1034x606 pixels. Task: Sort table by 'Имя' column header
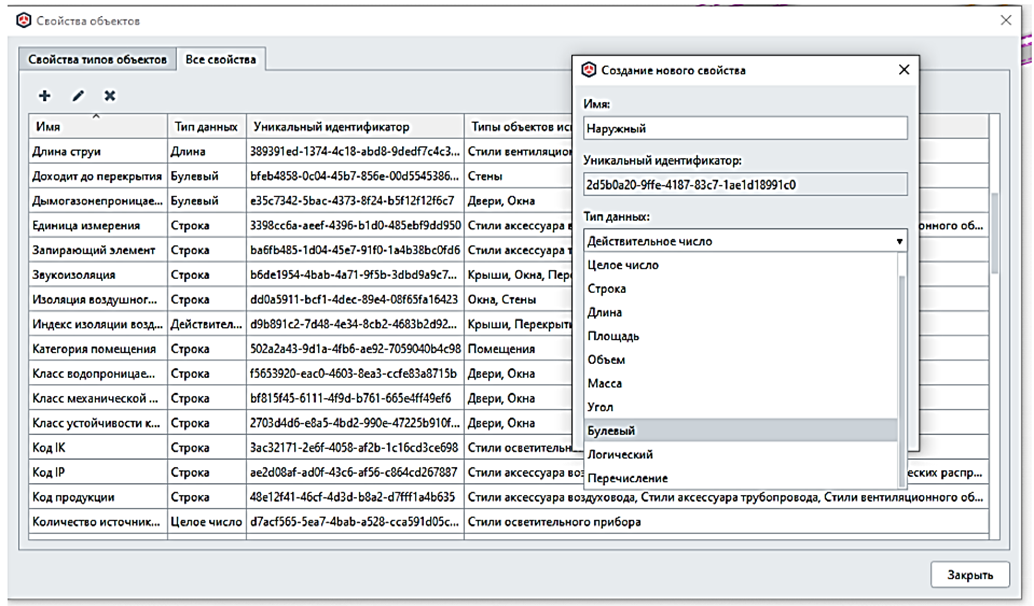point(96,127)
